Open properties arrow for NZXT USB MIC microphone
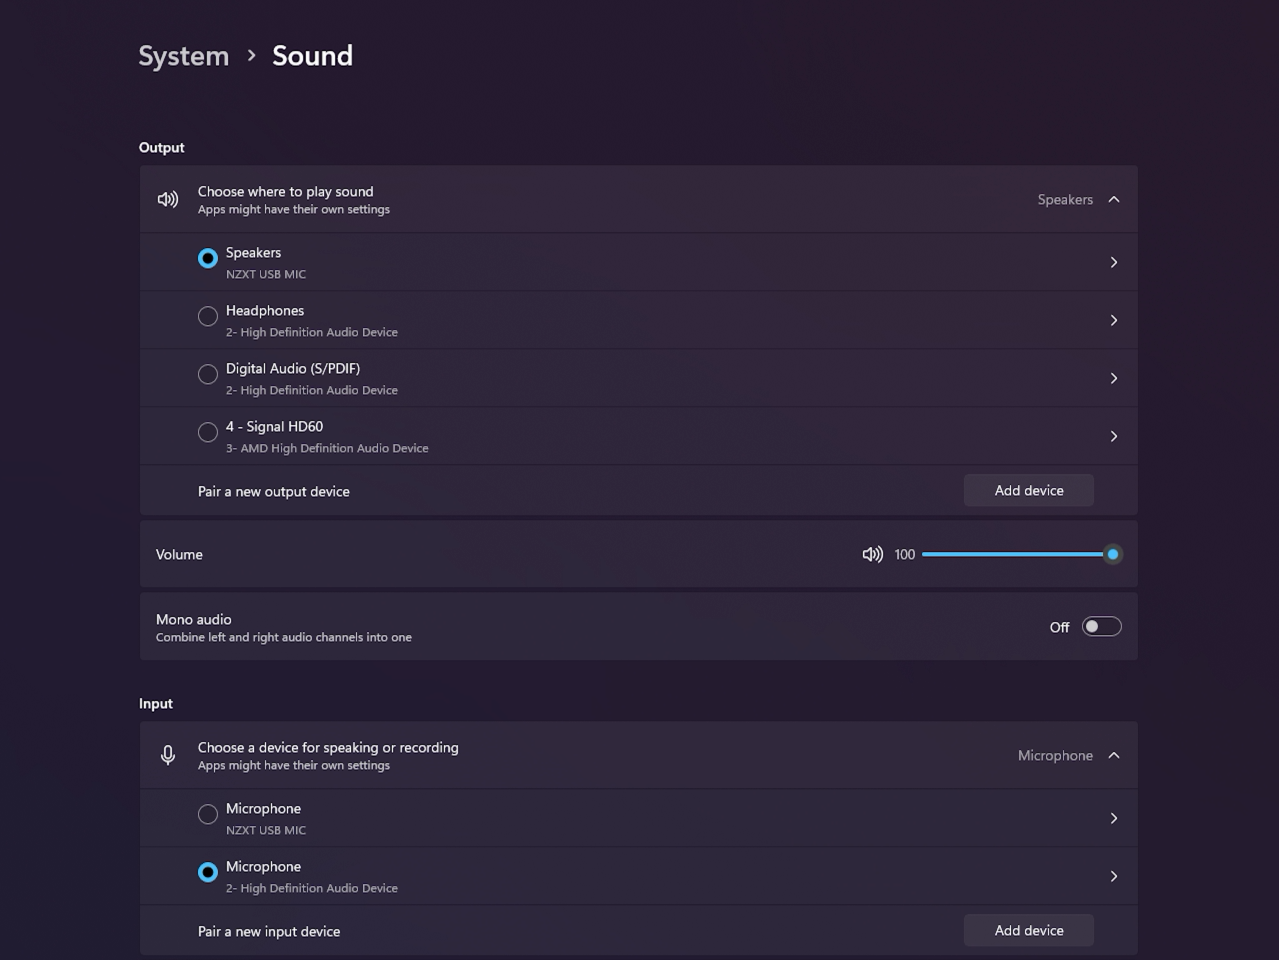Screen dimensions: 1279x960 (x=1113, y=817)
